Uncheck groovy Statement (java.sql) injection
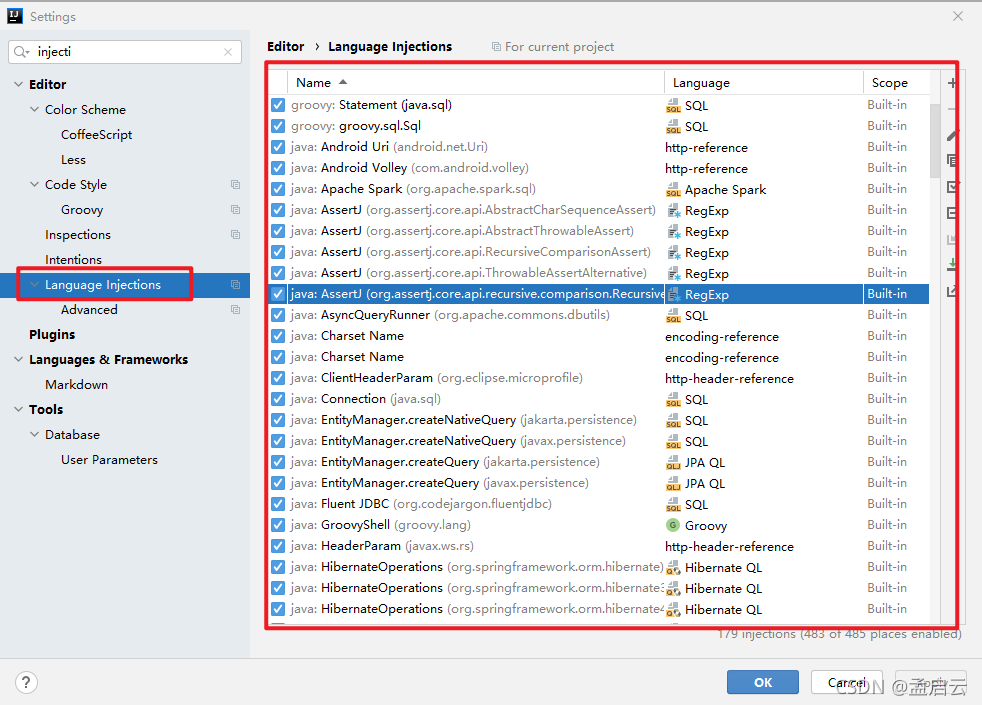 coord(278,105)
